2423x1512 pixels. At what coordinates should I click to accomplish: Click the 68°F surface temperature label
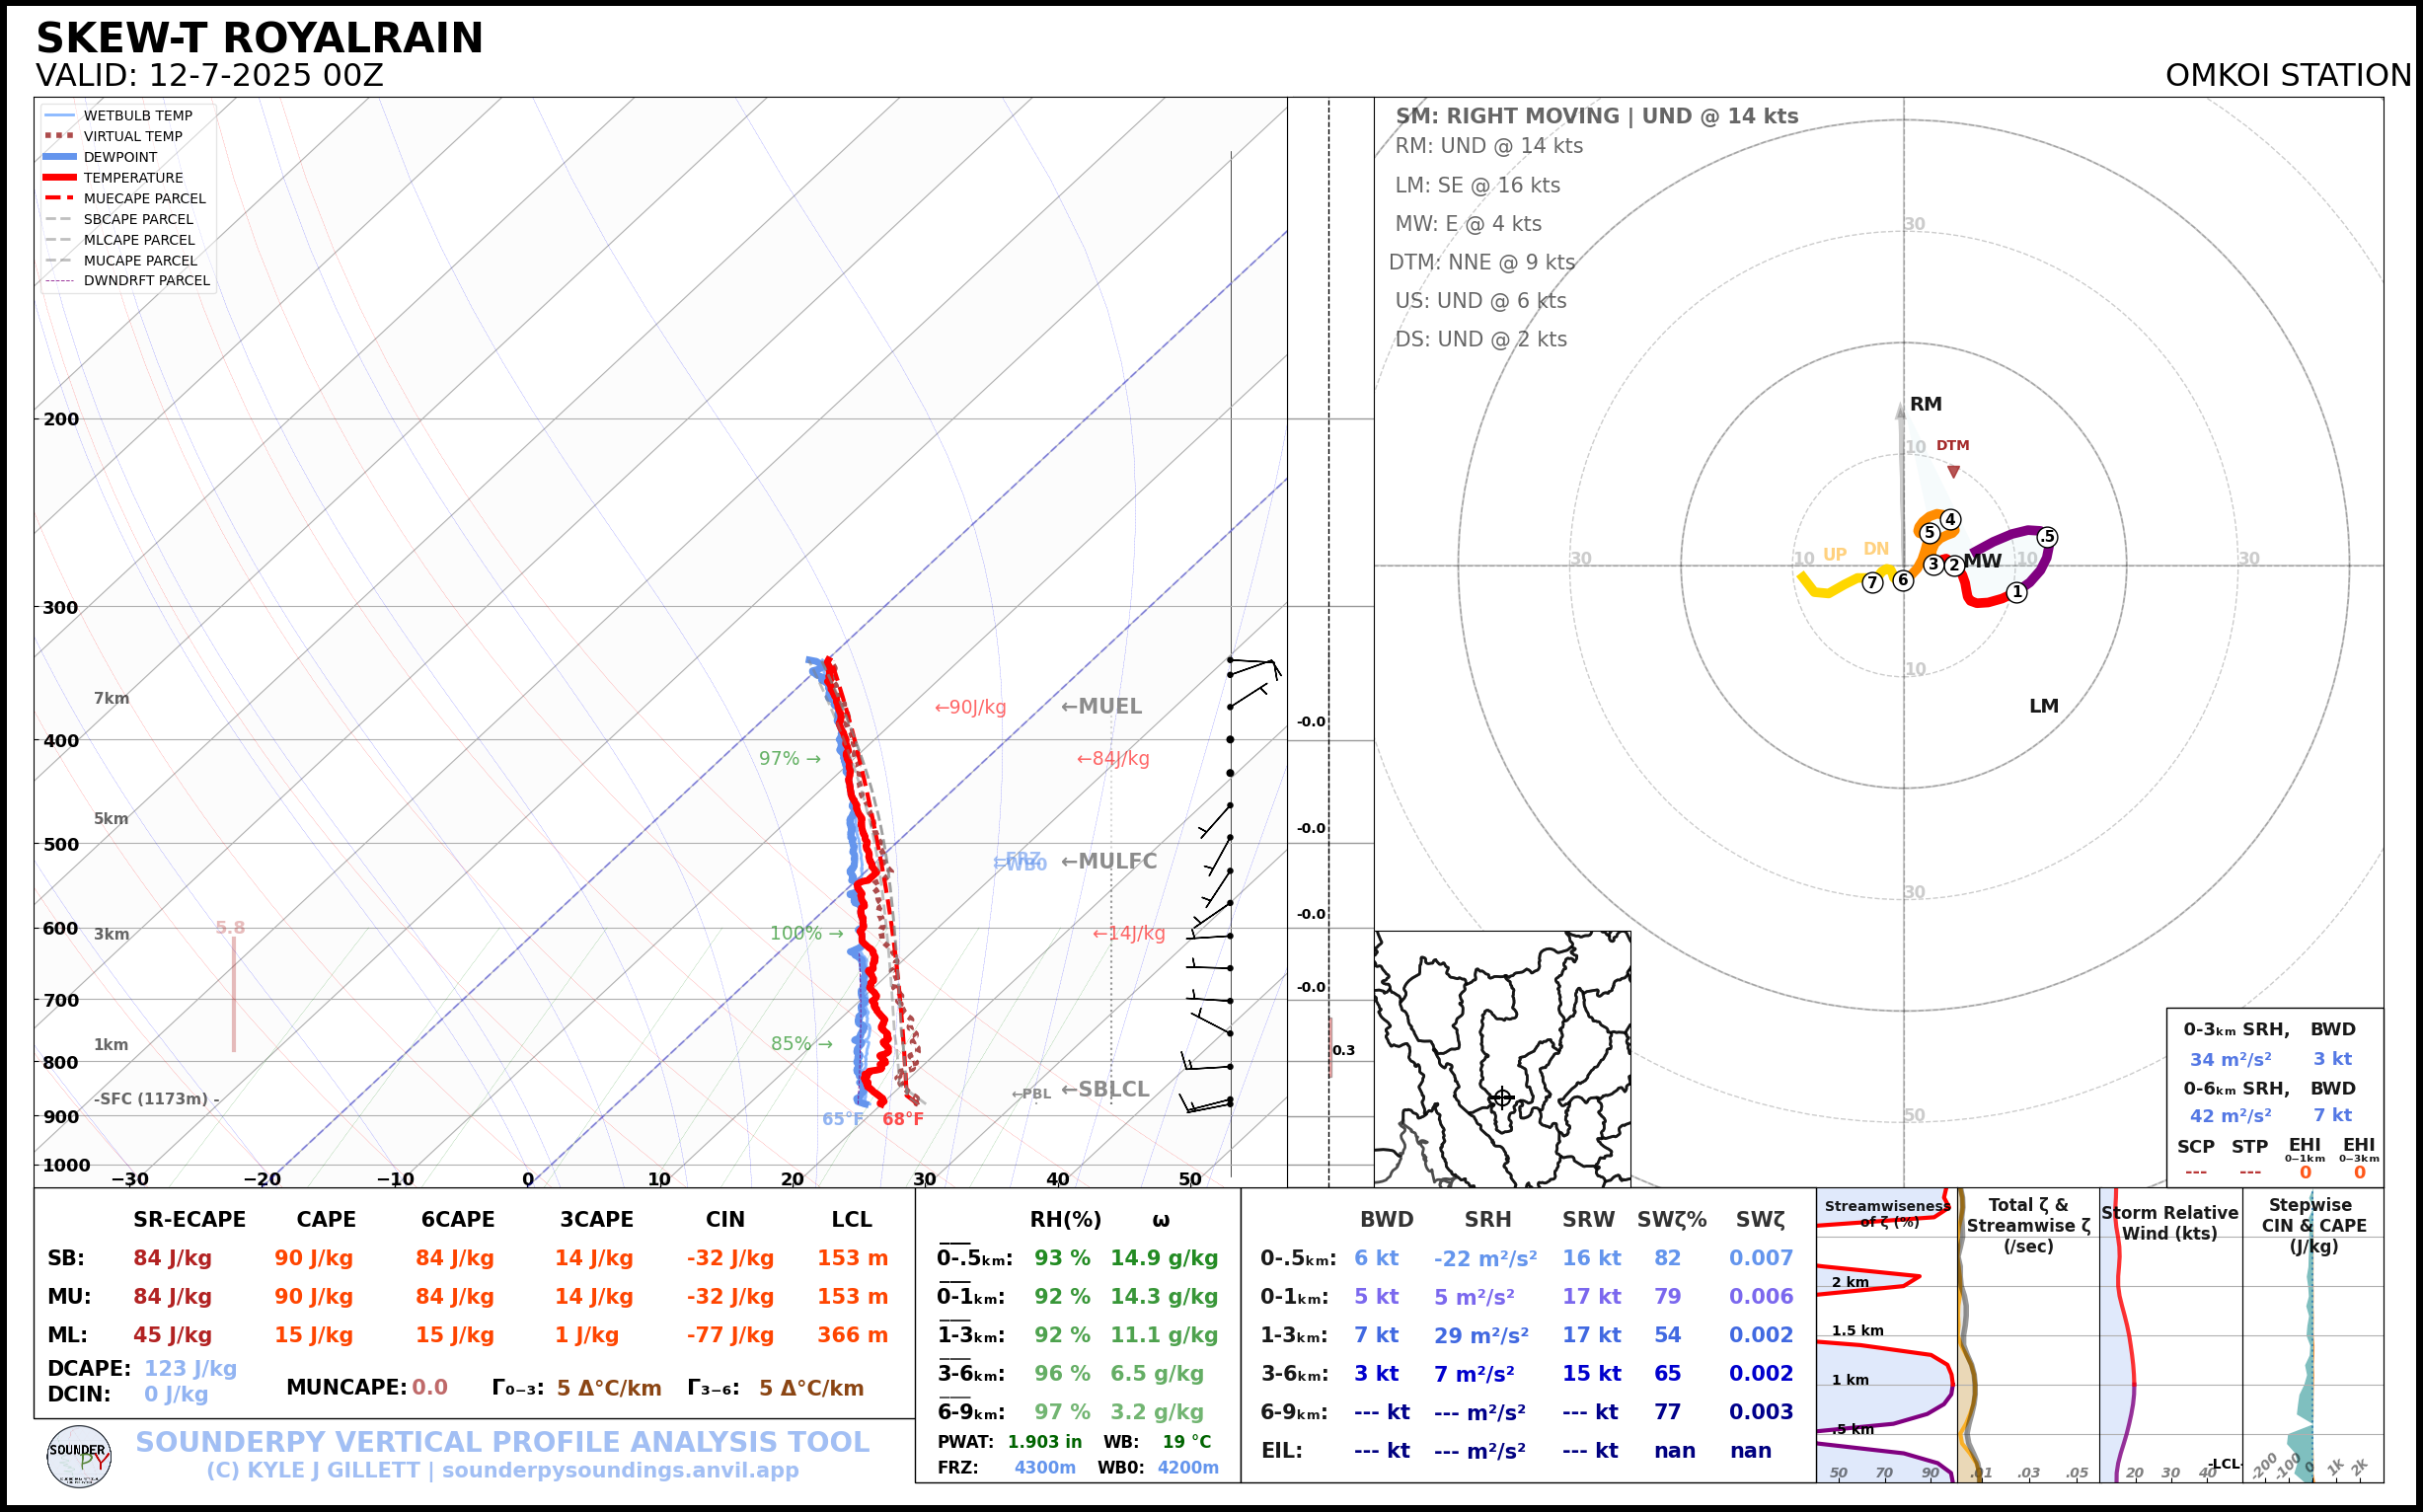pyautogui.click(x=902, y=1119)
